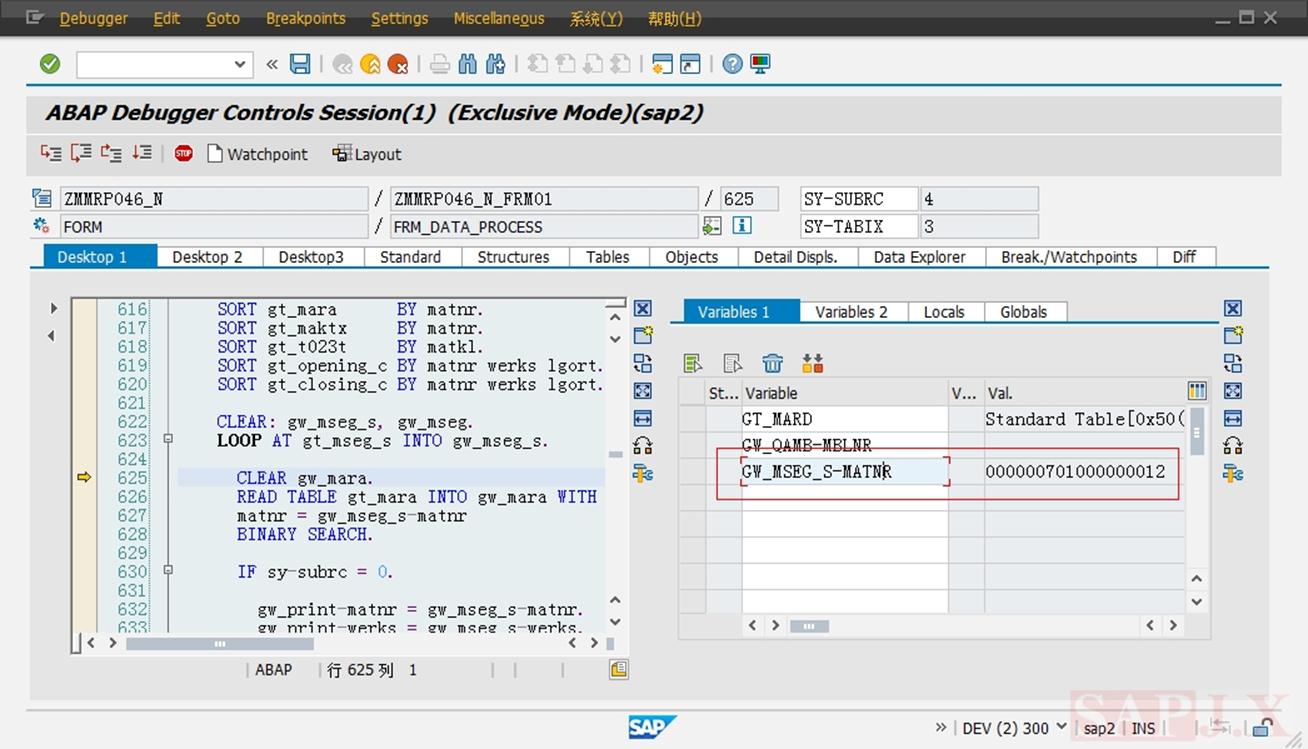The height and width of the screenshot is (749, 1308).
Task: Select the Locals tab
Action: [944, 312]
